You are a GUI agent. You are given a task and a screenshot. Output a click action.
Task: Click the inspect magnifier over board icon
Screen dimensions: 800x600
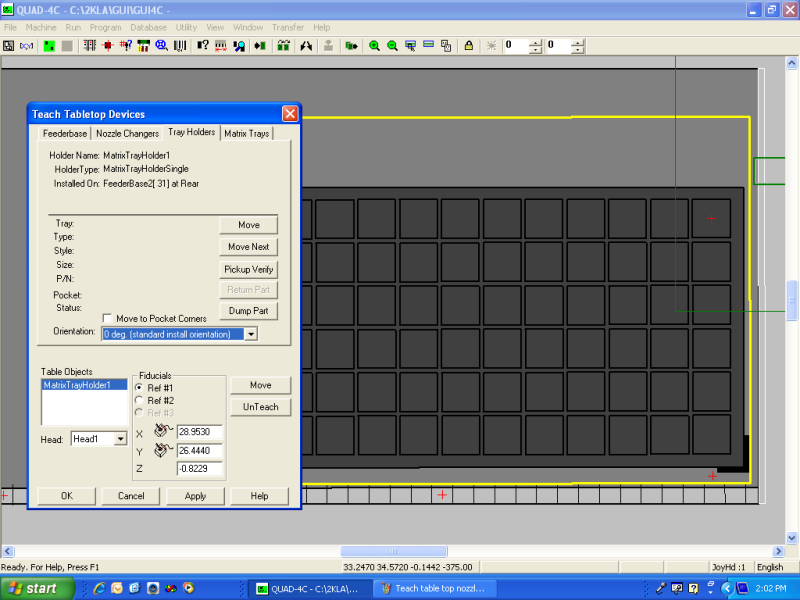click(x=239, y=46)
